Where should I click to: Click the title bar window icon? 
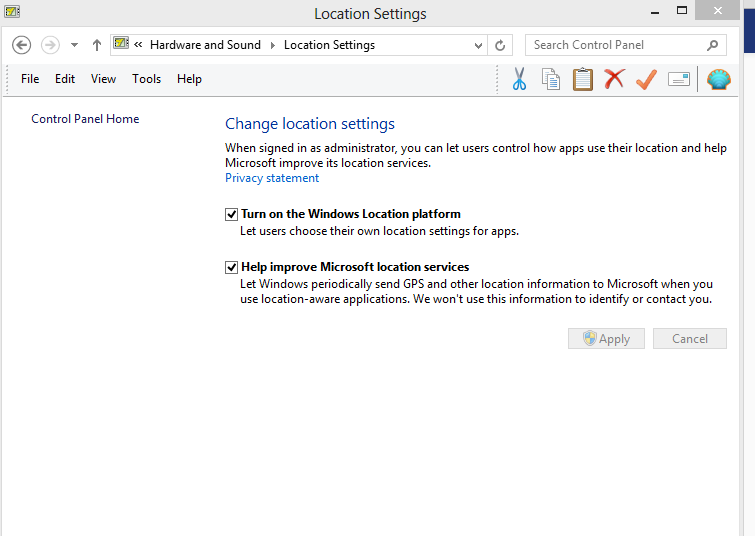click(12, 11)
